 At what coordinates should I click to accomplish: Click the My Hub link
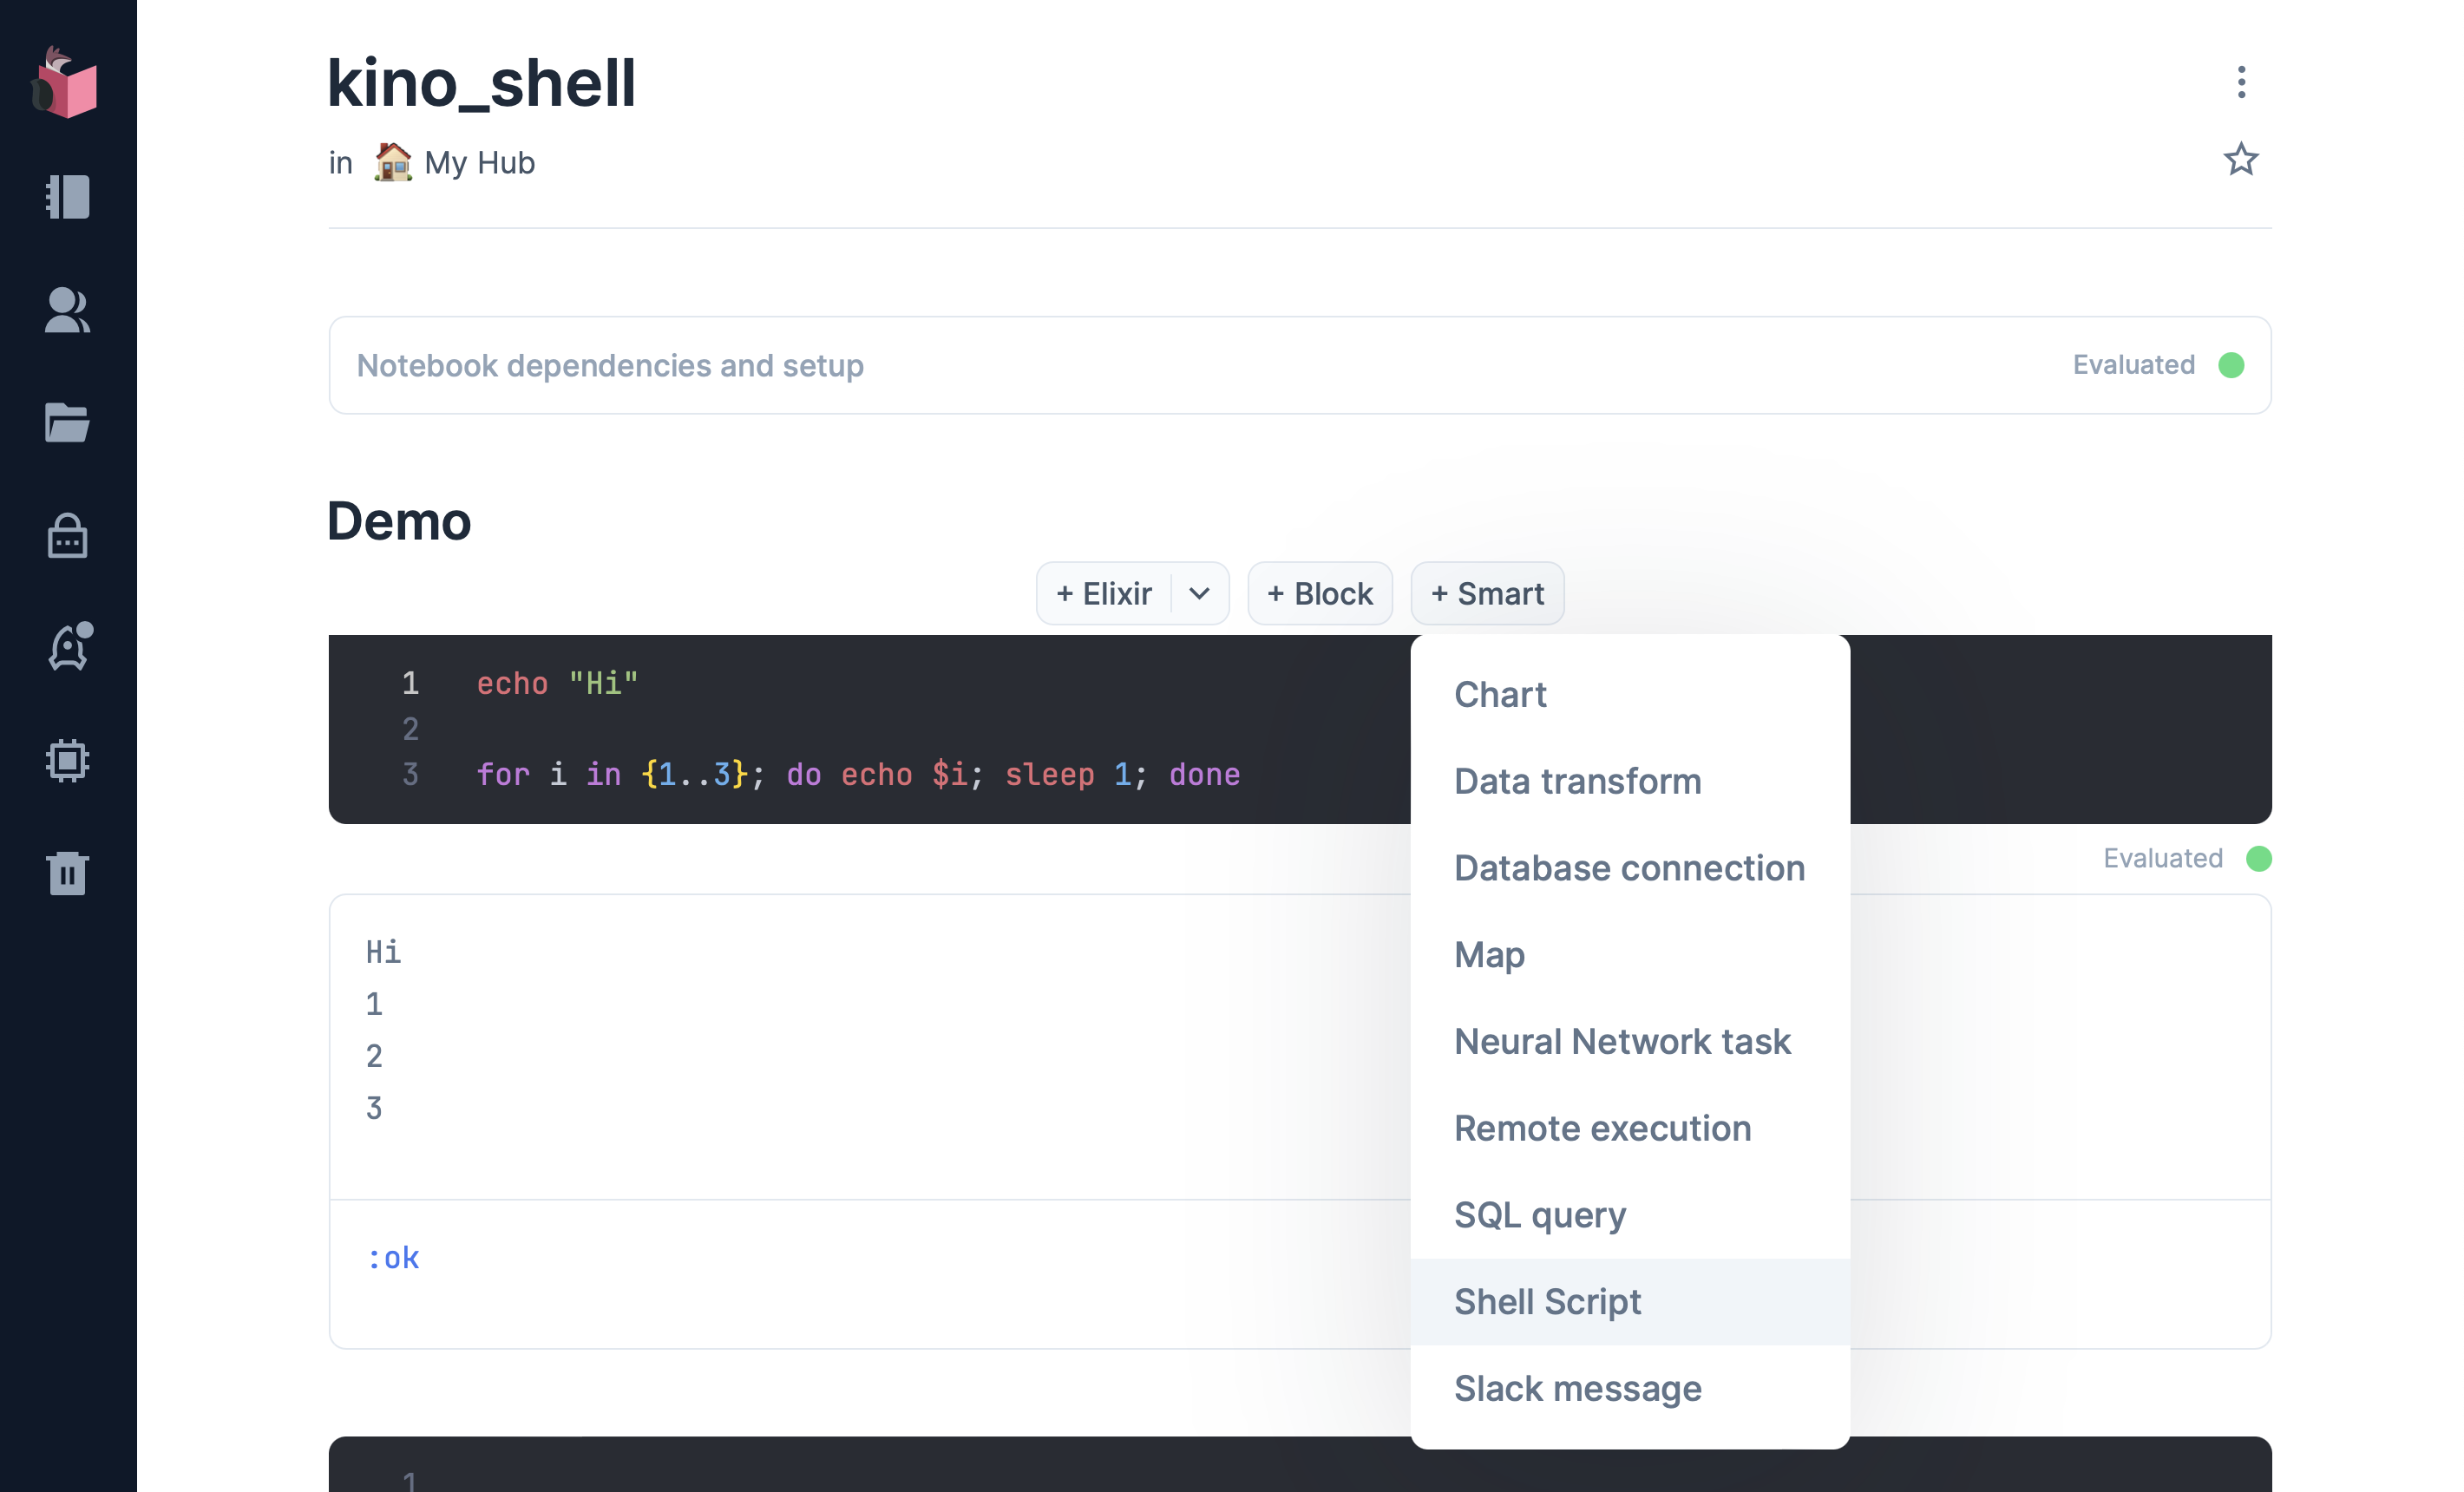pyautogui.click(x=478, y=163)
